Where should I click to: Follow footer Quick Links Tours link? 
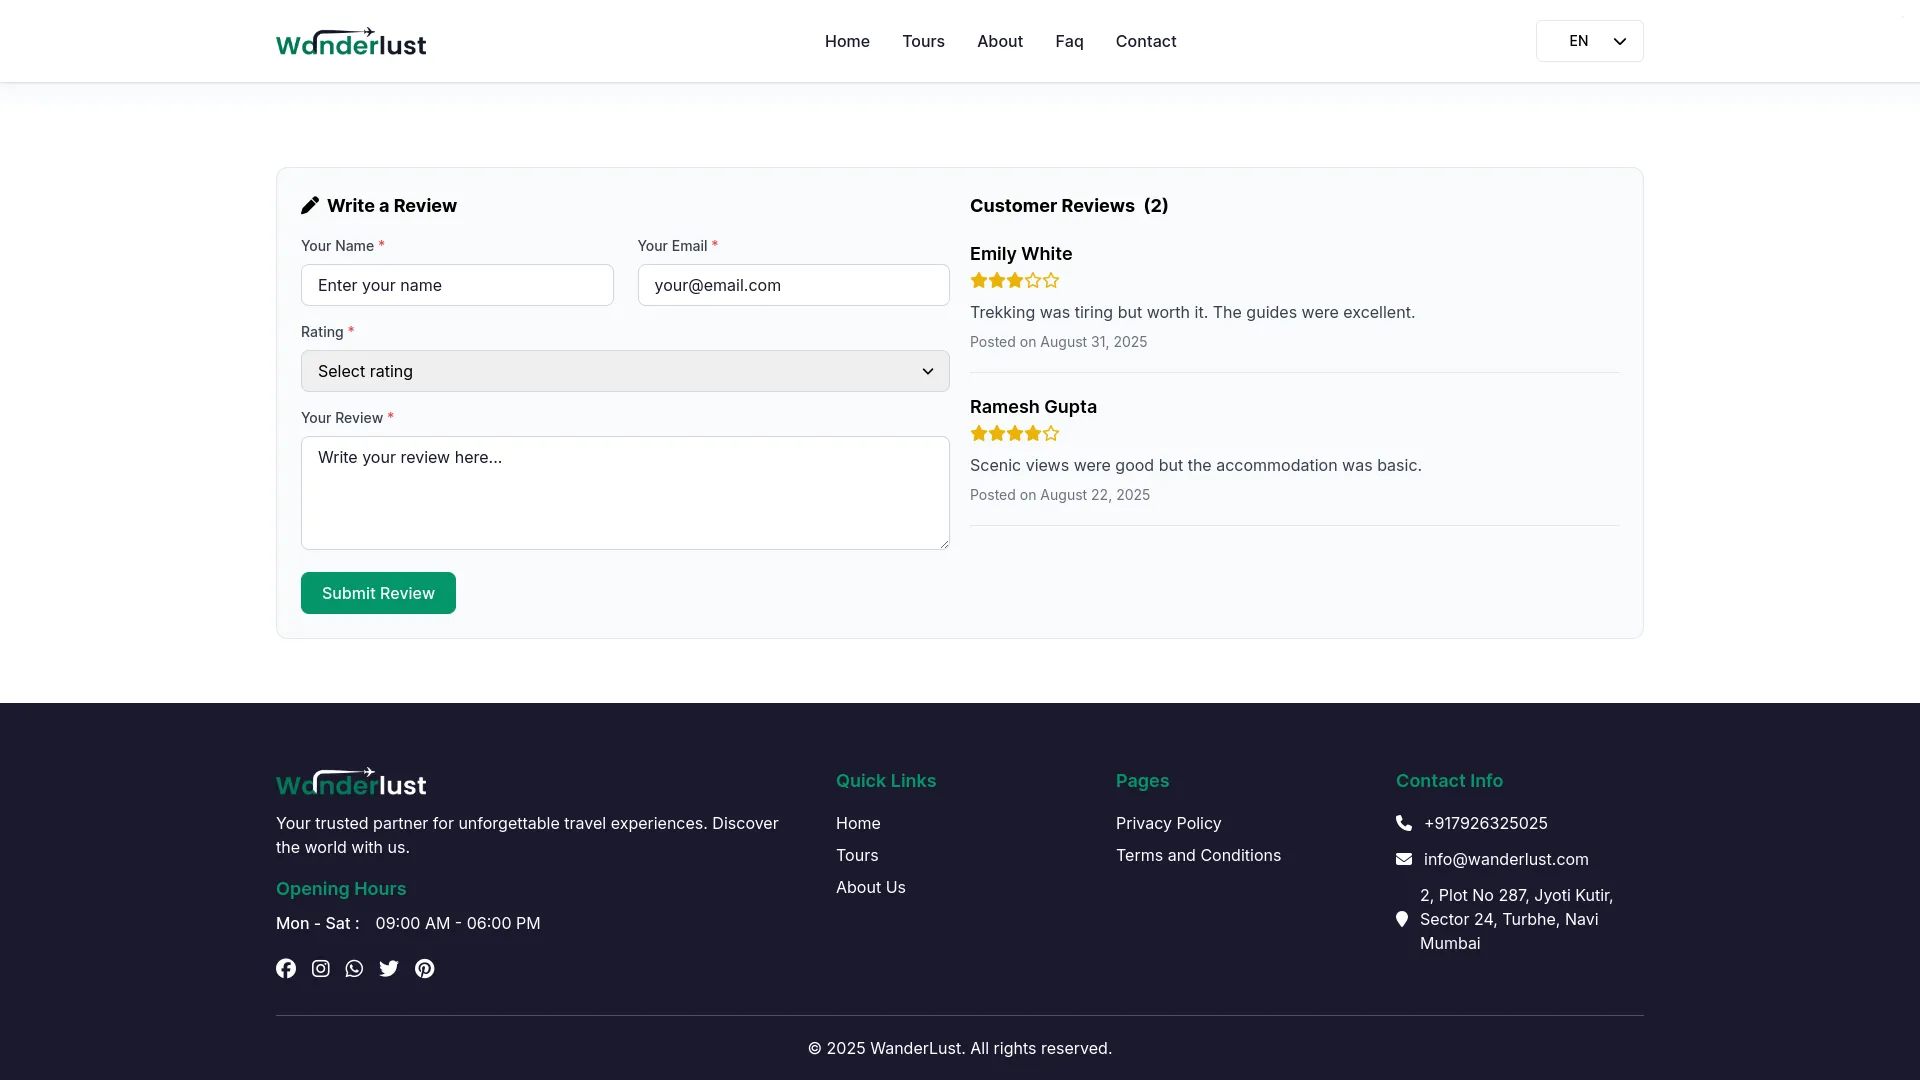(x=857, y=855)
